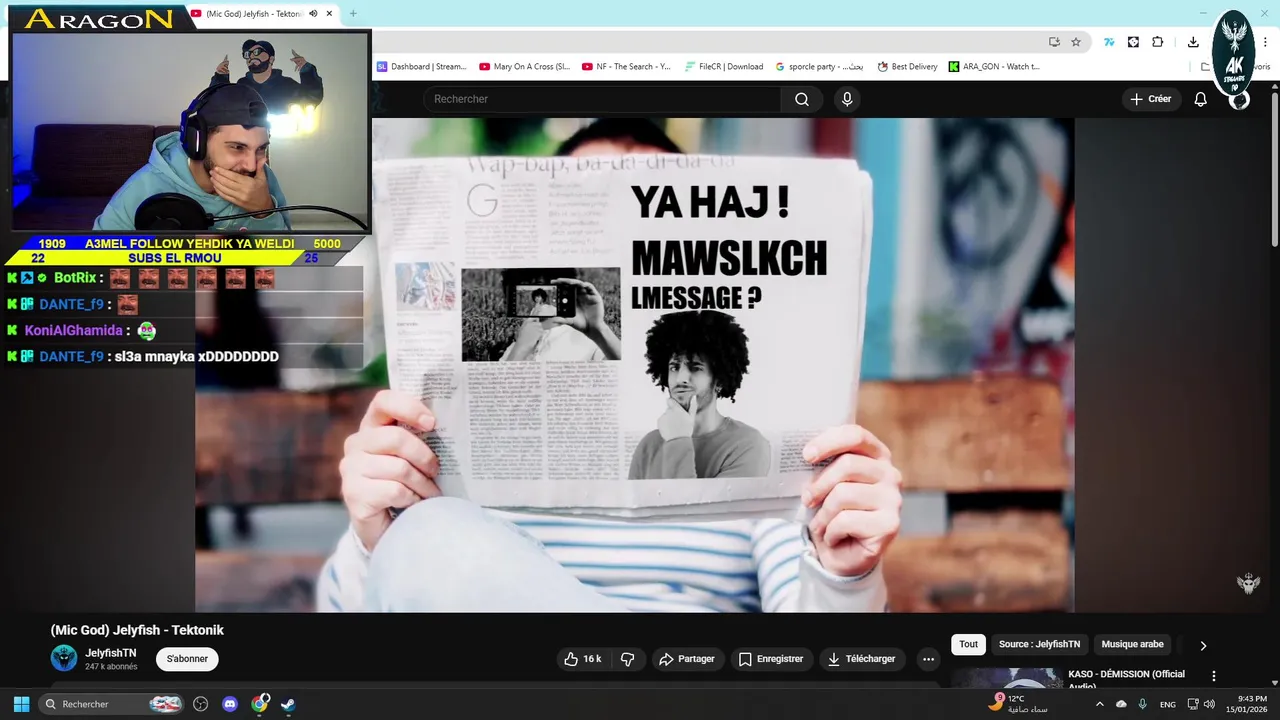The height and width of the screenshot is (720, 1280).
Task: Open Steam from the taskbar
Action: [x=288, y=704]
